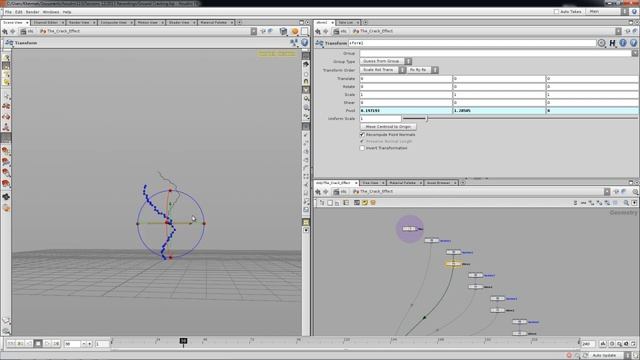Adjust the Uniform Scale slider
The image size is (640, 360).
coord(427,118)
